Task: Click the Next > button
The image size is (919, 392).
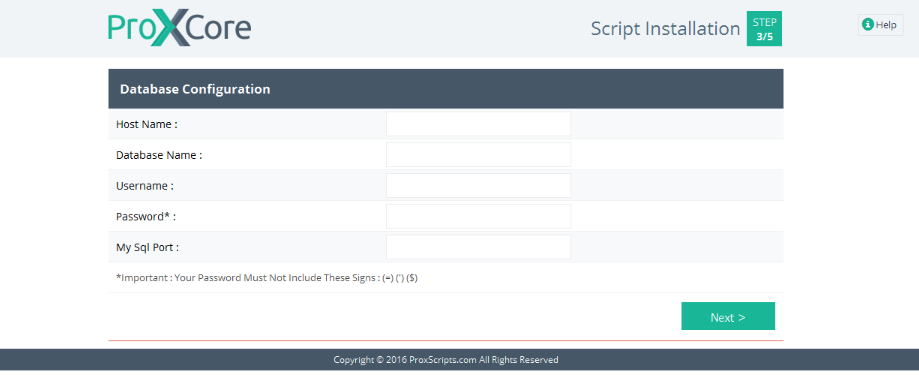Action: pyautogui.click(x=728, y=316)
